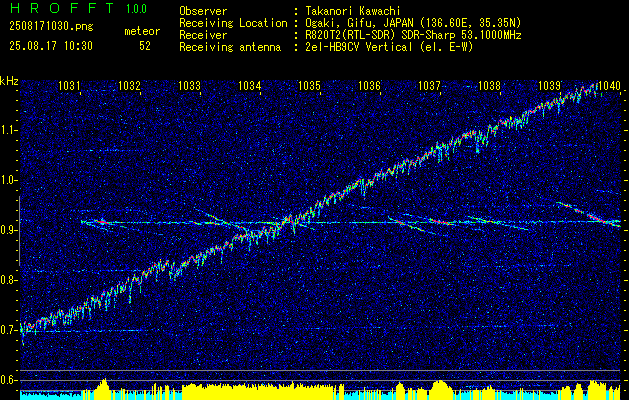Click the 0.9 kHz frequency label
This screenshot has width=629, height=400.
click(x=7, y=230)
